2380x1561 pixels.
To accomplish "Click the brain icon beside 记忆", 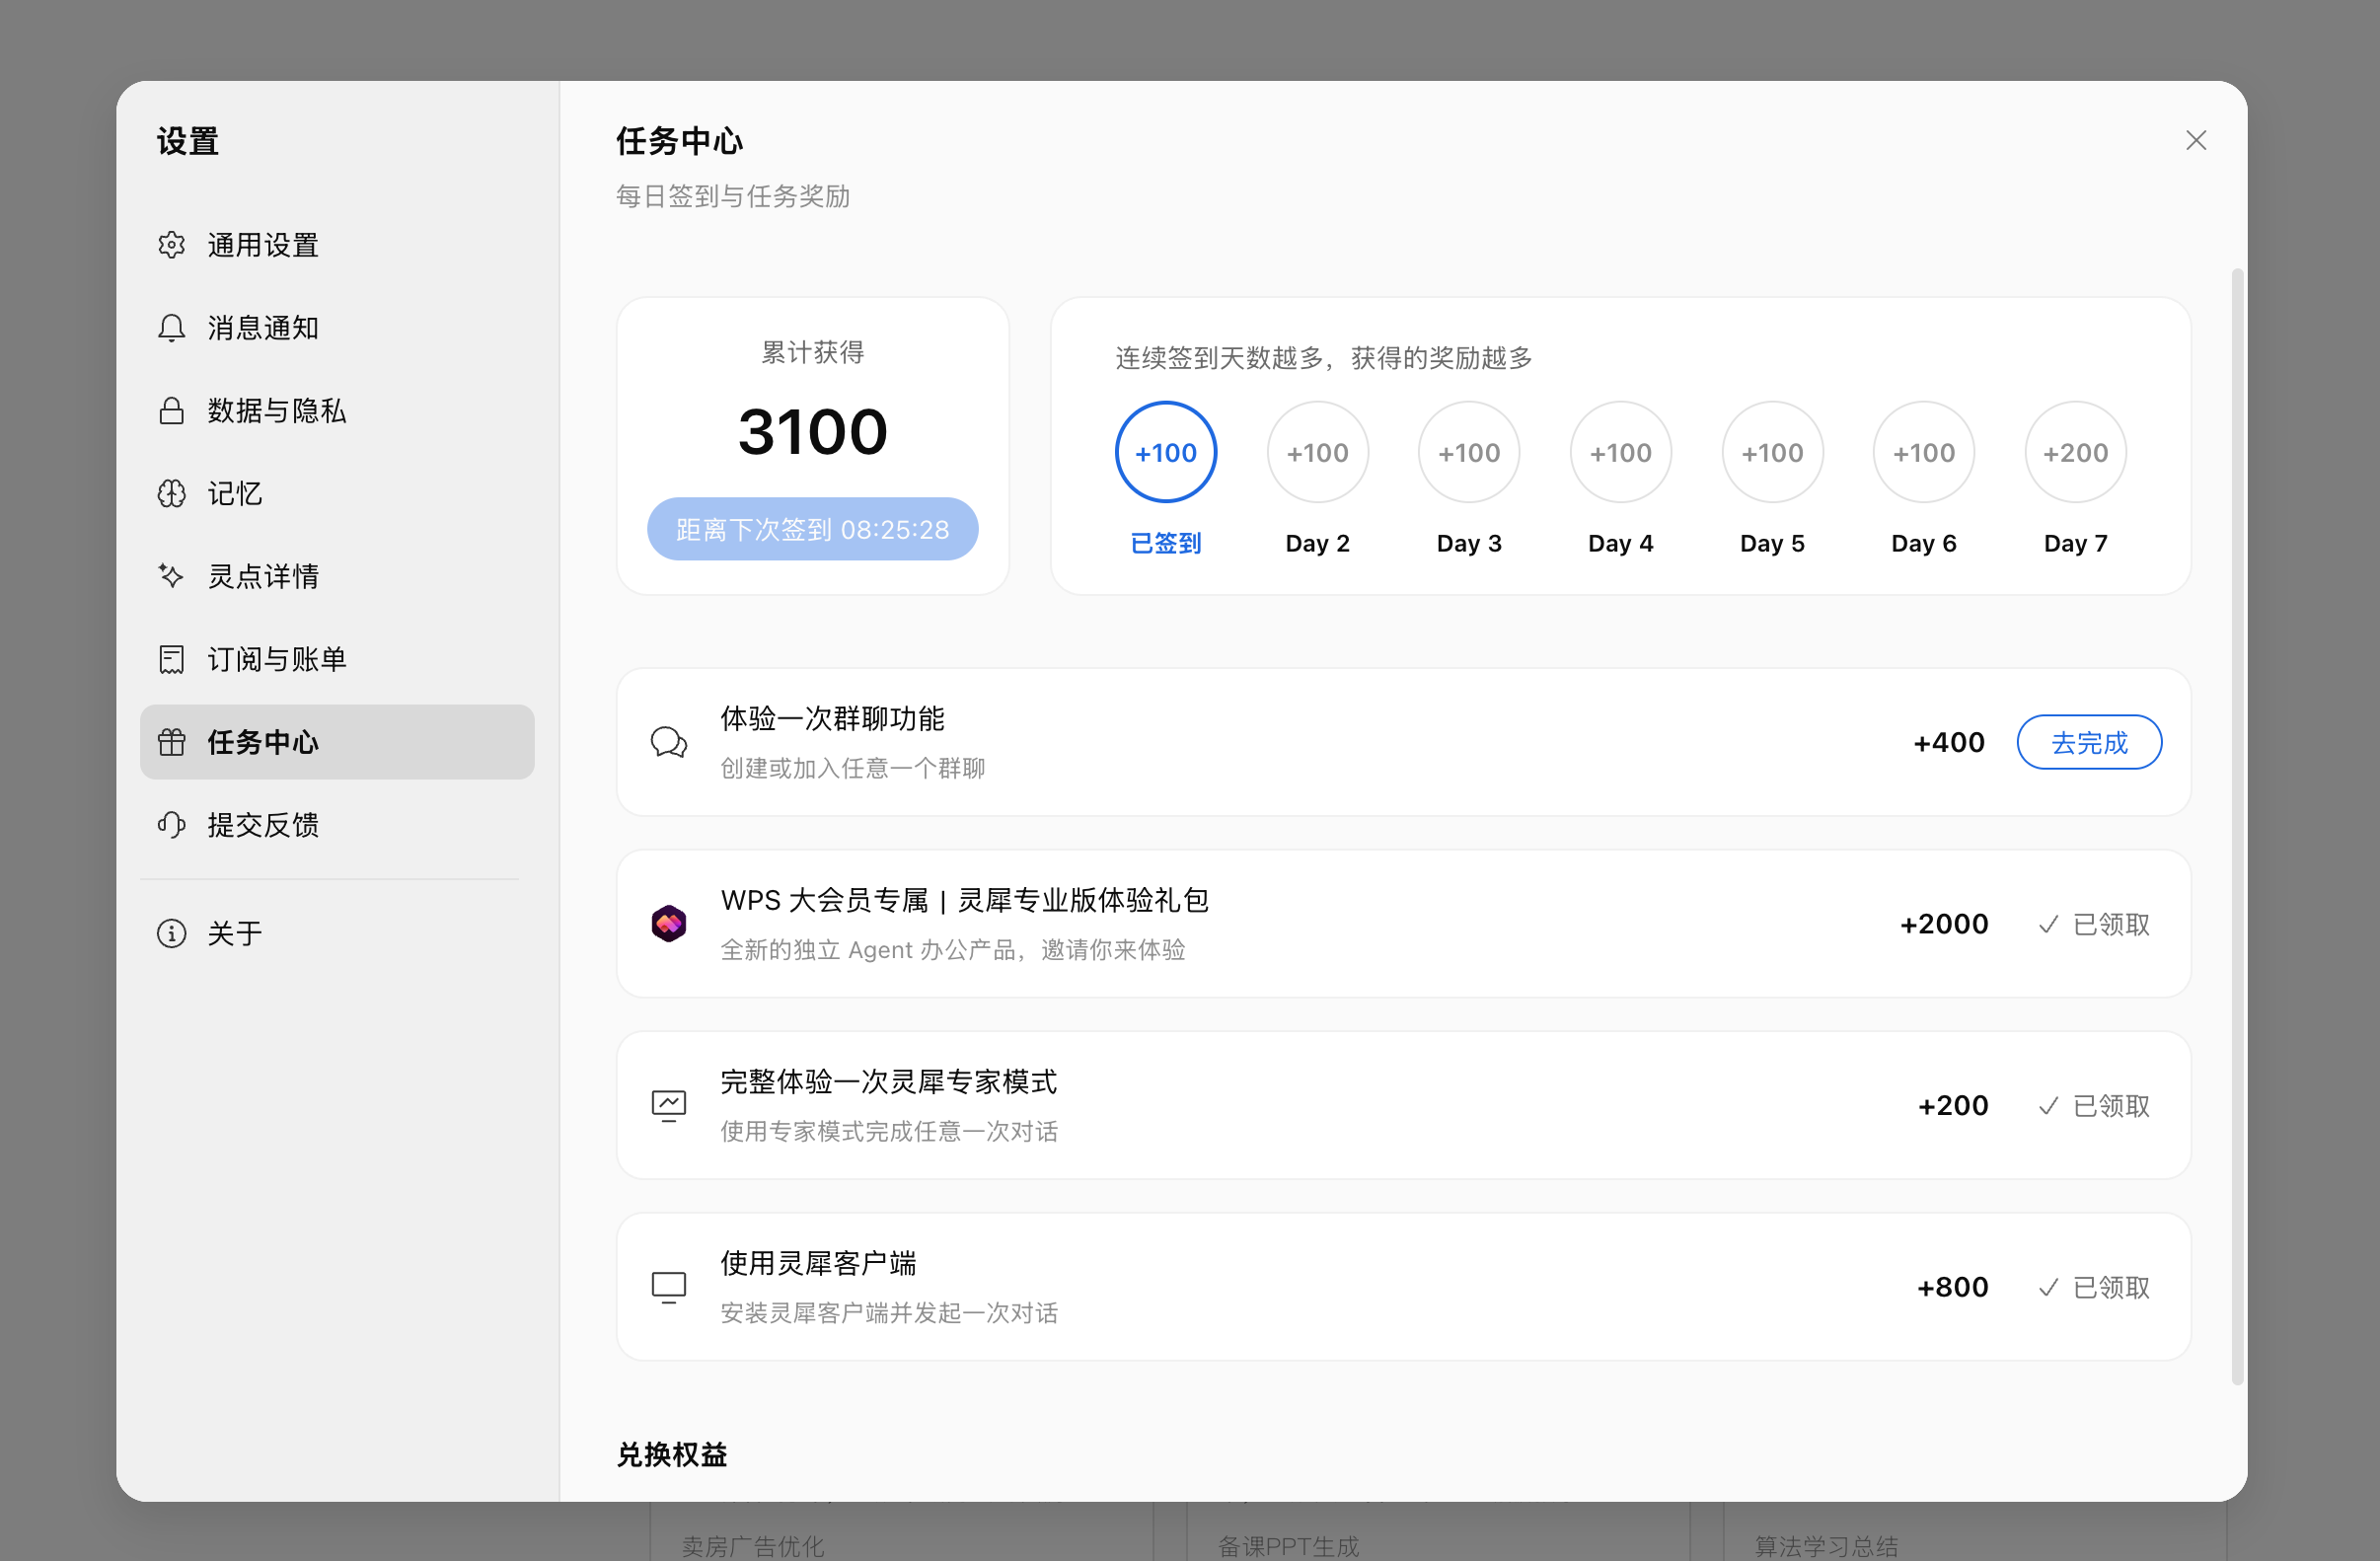I will point(171,494).
